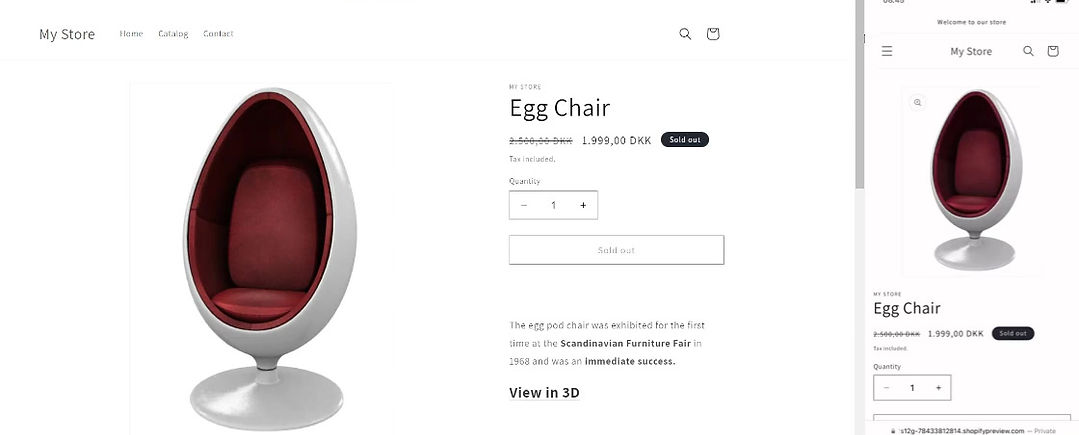Zoom product image in mobile preview
This screenshot has width=1079, height=435.
[917, 102]
